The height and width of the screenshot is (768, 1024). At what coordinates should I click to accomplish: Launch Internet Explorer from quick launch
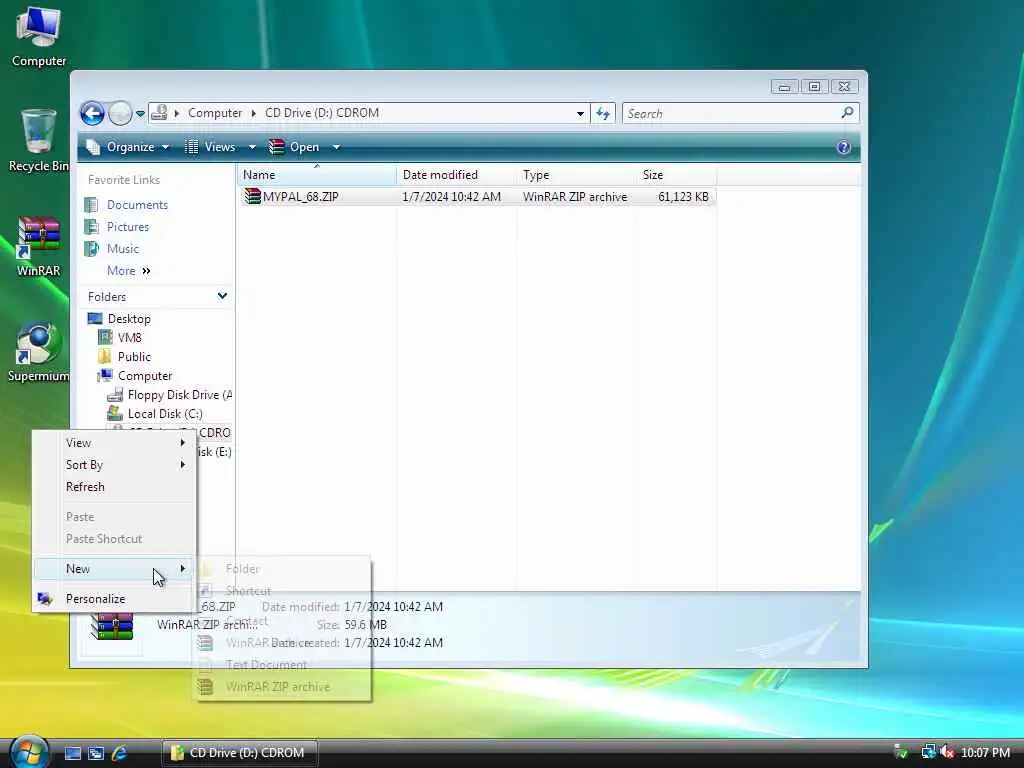point(120,753)
